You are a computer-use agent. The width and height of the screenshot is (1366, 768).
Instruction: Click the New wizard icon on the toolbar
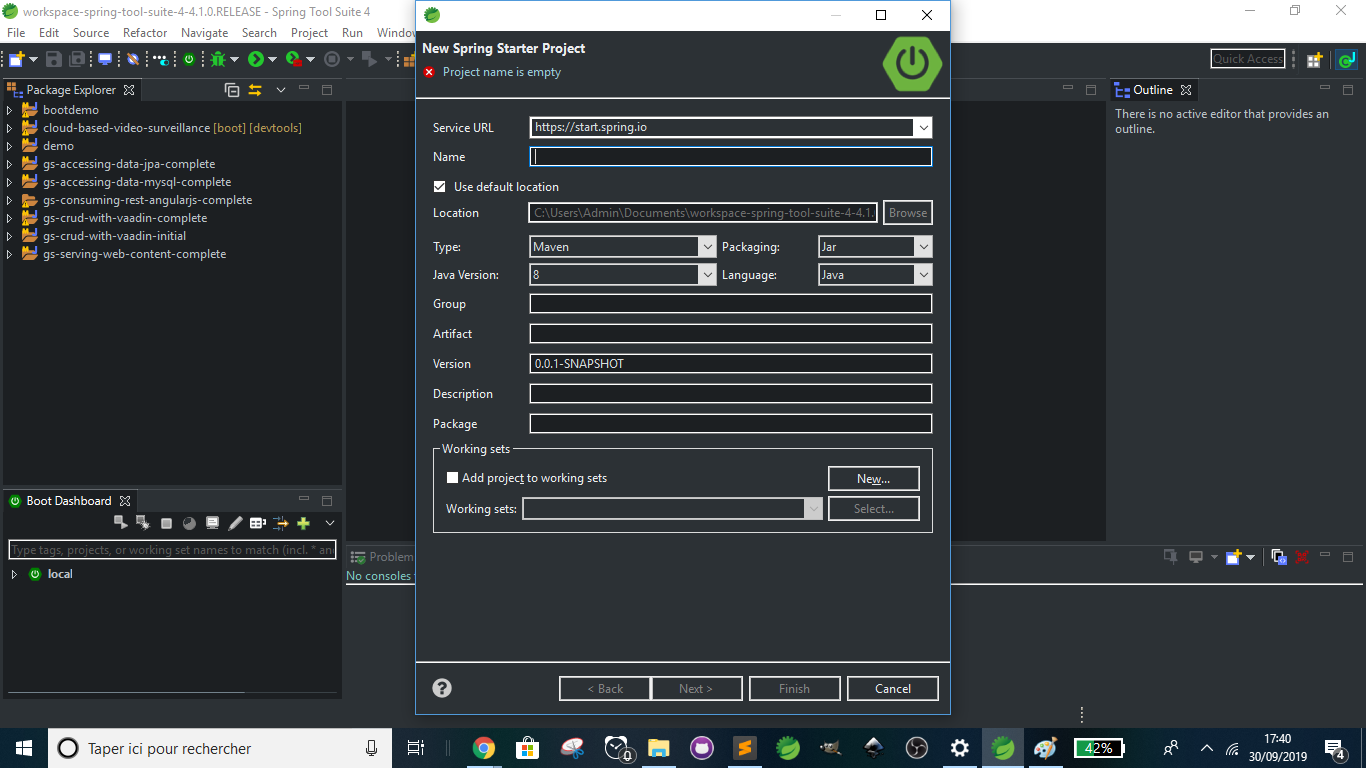coord(16,58)
